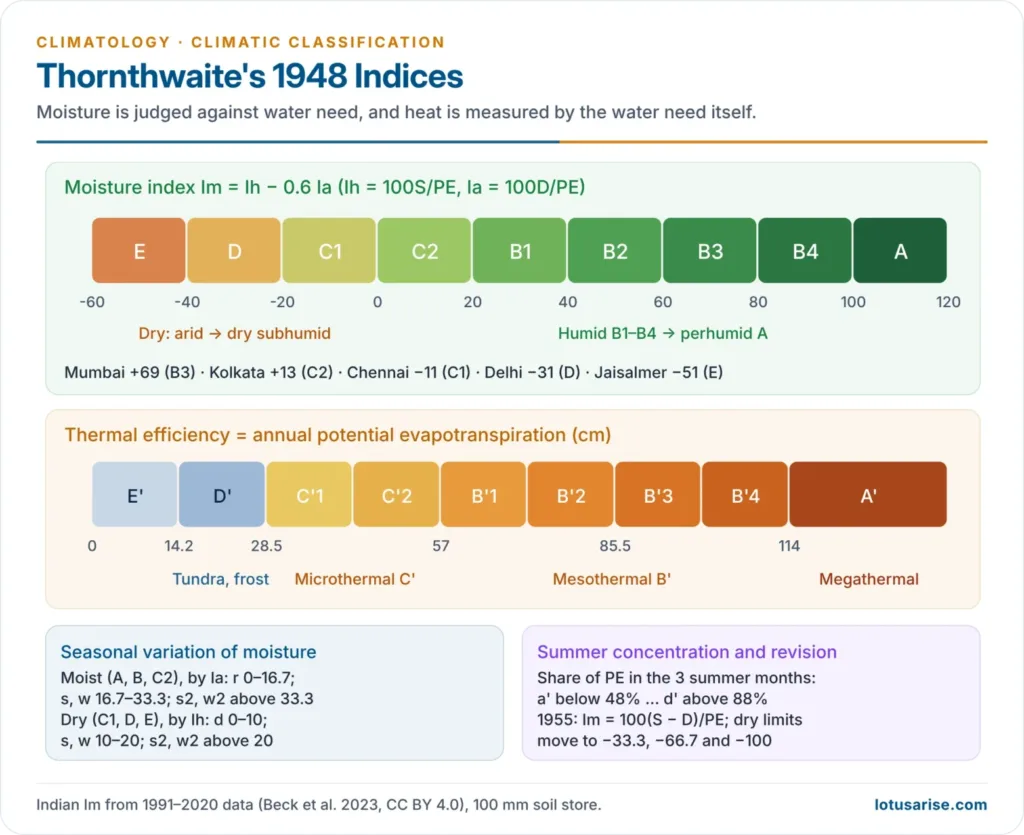This screenshot has height=835, width=1024.
Task: Click the orange E moisture block
Action: pyautogui.click(x=138, y=251)
